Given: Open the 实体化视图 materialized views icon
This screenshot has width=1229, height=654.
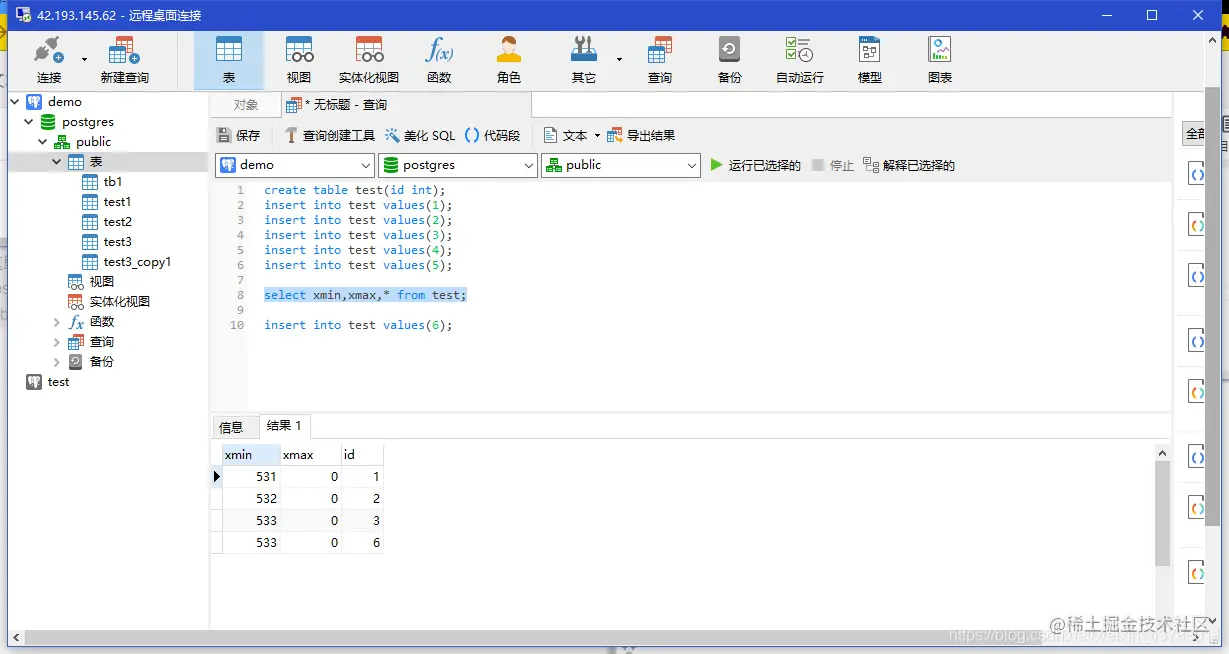Looking at the screenshot, I should pos(369,60).
